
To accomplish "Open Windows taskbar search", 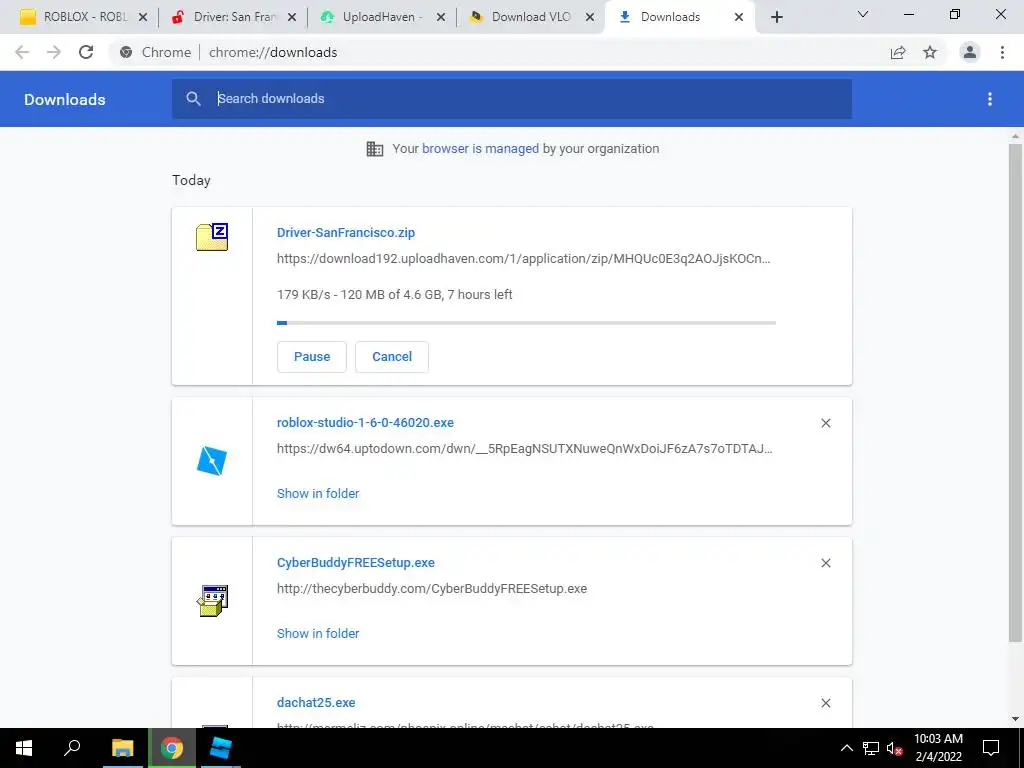I will 72,748.
